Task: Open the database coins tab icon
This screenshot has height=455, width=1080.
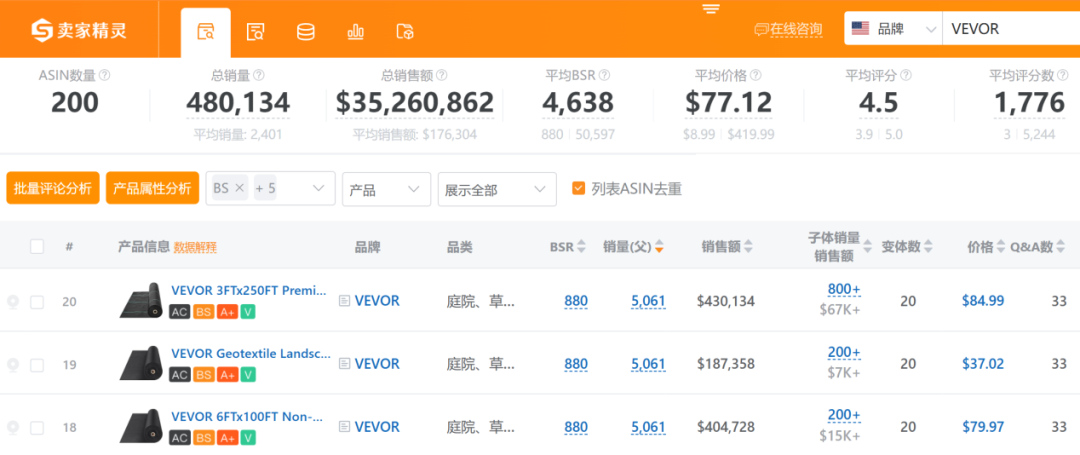Action: coord(306,32)
